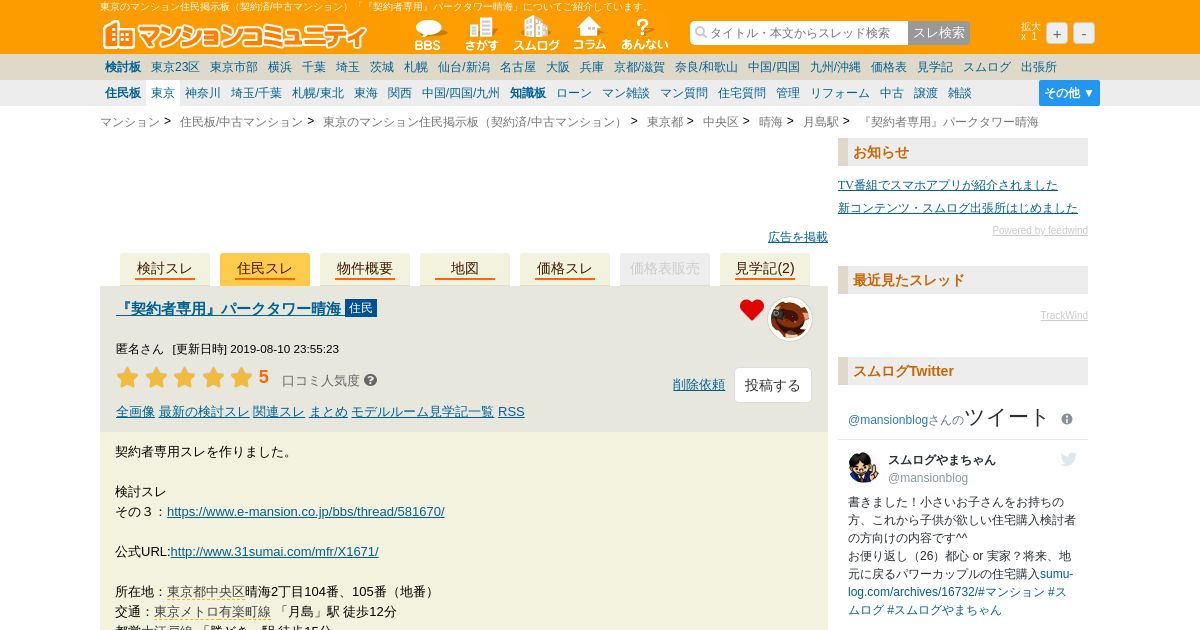Click the #スムログやまちゃん hashtag
The height and width of the screenshot is (630, 1200).
[944, 610]
